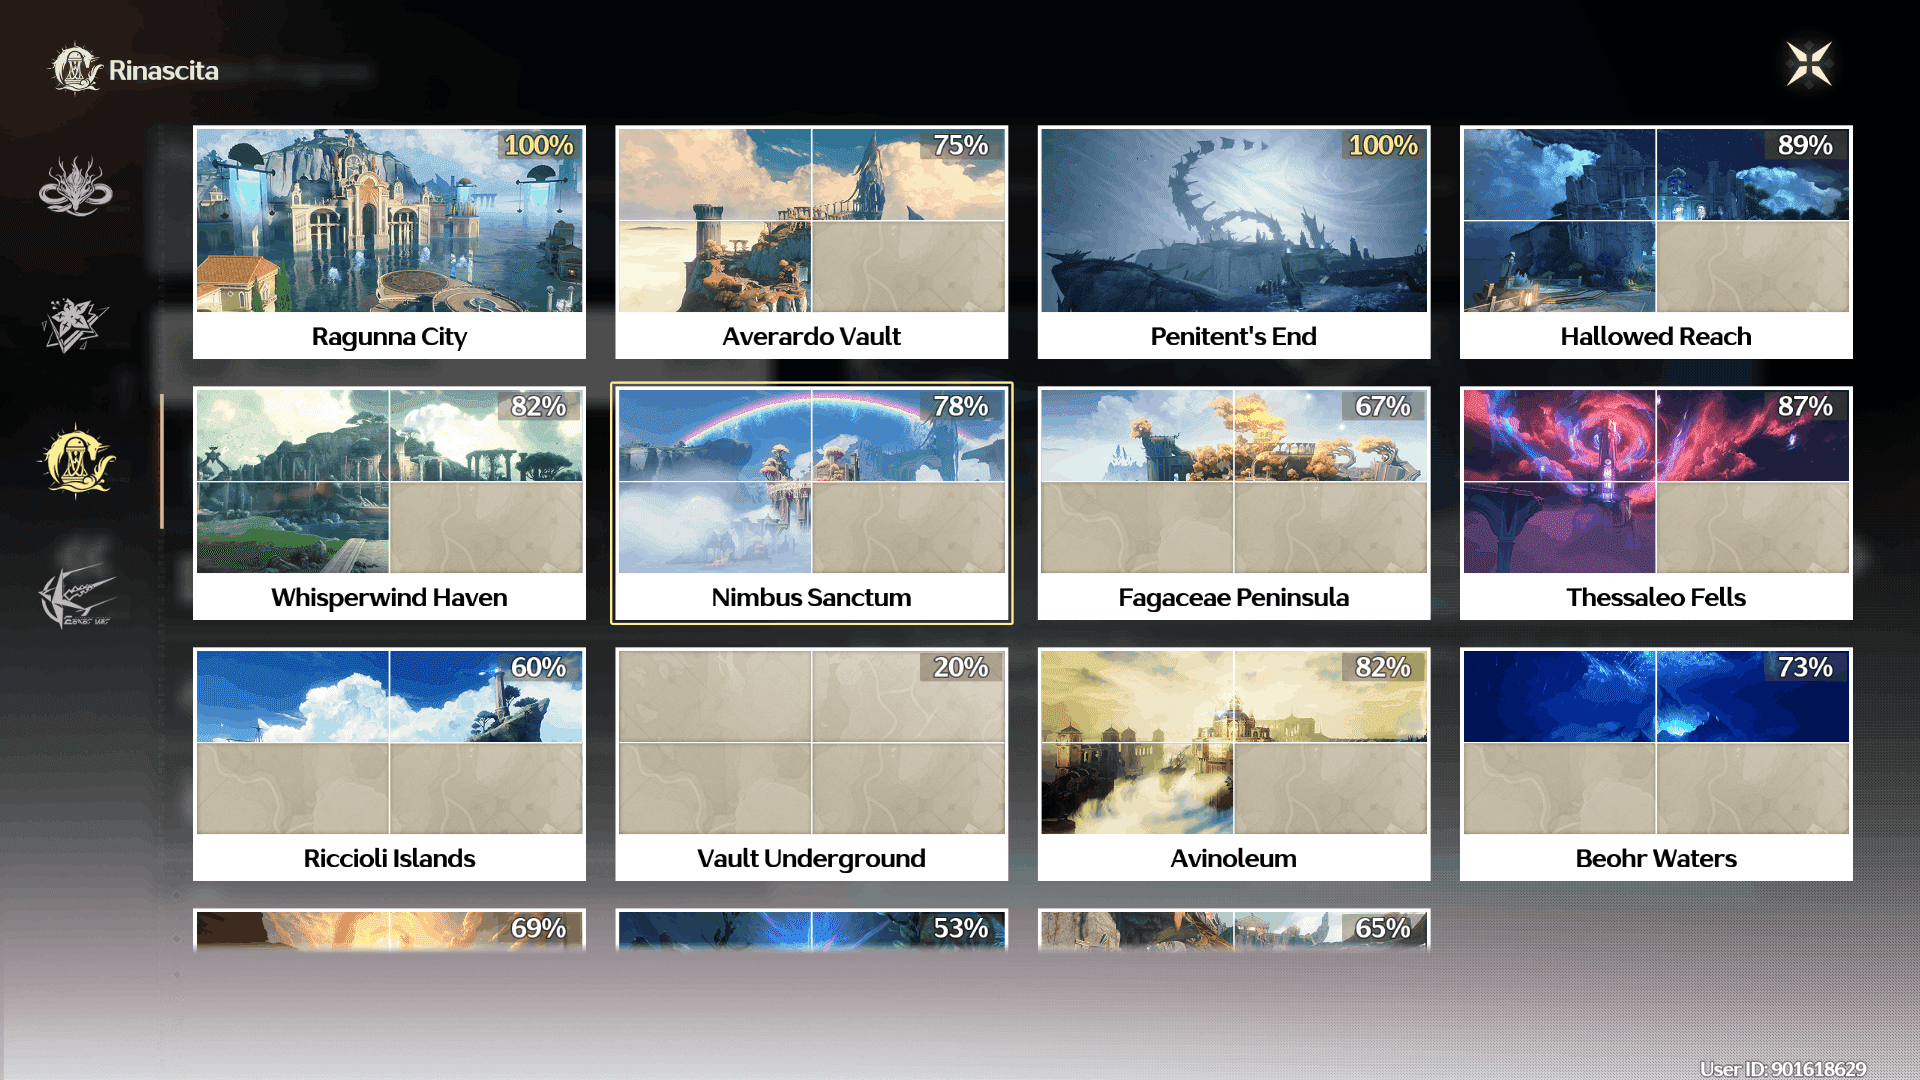This screenshot has width=1920, height=1080.
Task: Select the Penitent's End card
Action: tap(1233, 242)
